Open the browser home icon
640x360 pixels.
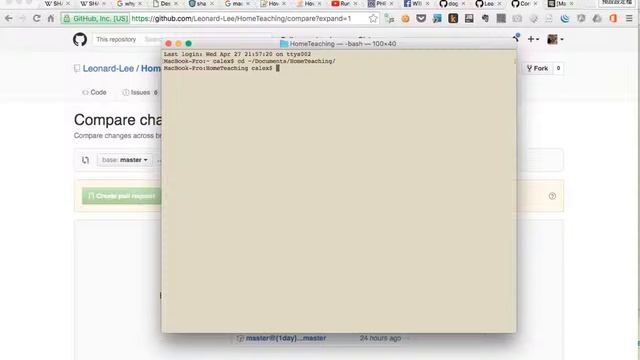[x=51, y=18]
